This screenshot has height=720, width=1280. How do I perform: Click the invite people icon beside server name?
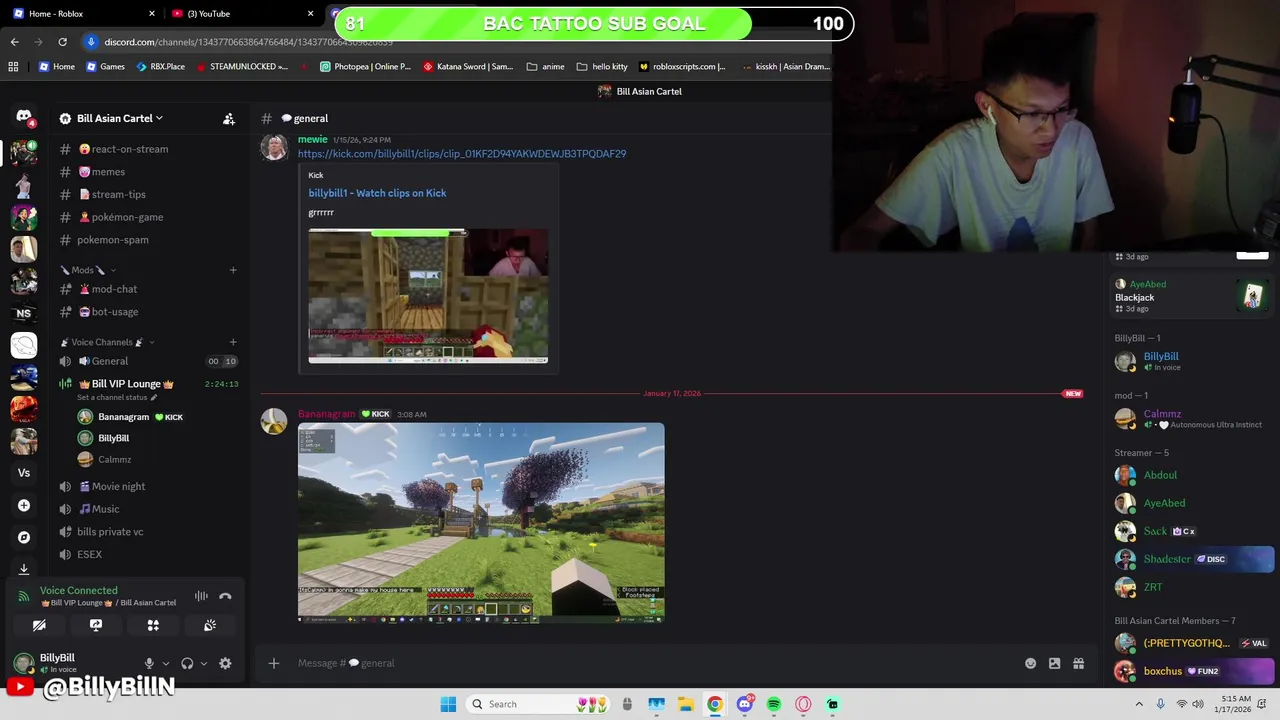pyautogui.click(x=229, y=118)
